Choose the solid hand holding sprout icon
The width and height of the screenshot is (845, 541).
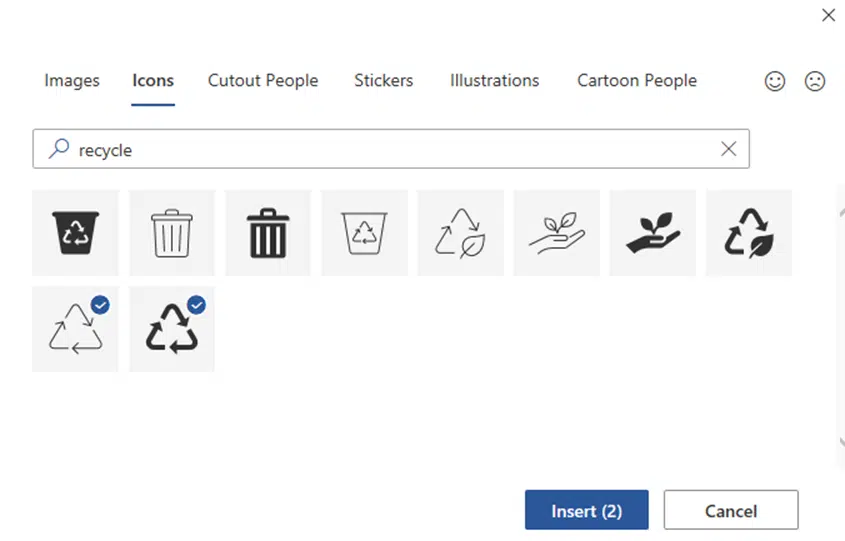click(x=653, y=233)
